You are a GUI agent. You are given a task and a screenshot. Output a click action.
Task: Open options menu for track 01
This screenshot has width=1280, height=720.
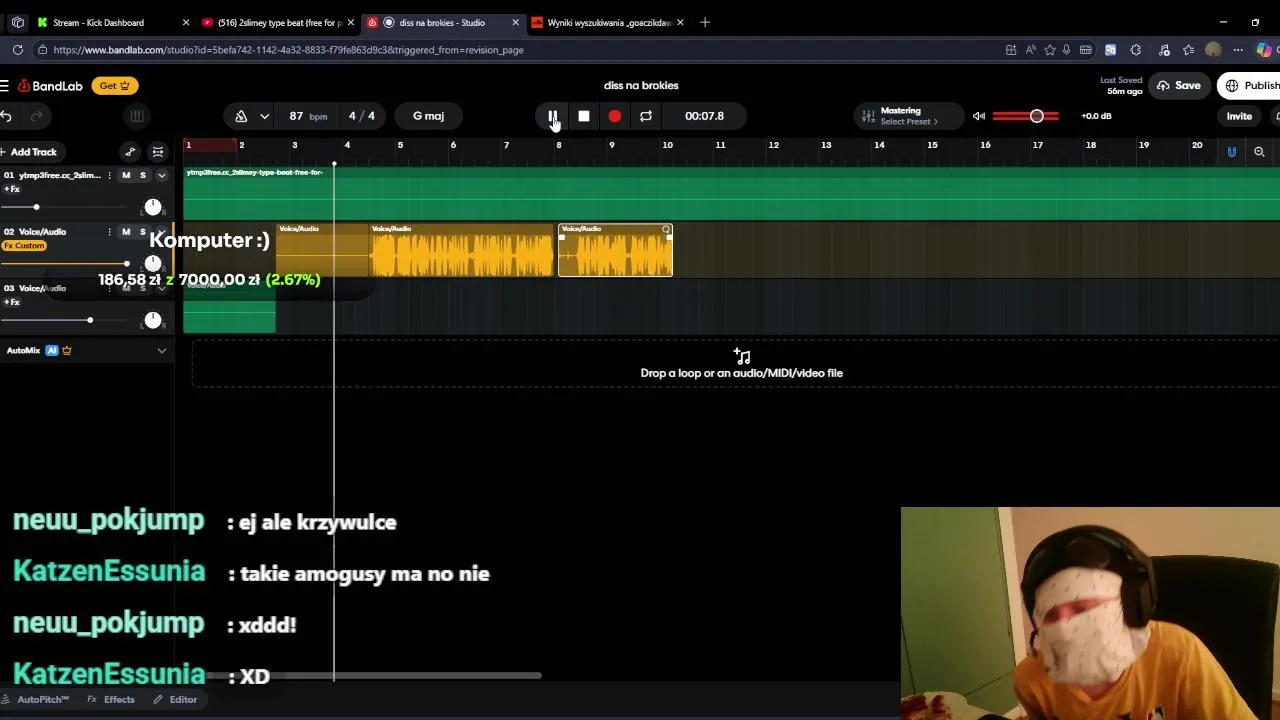109,176
